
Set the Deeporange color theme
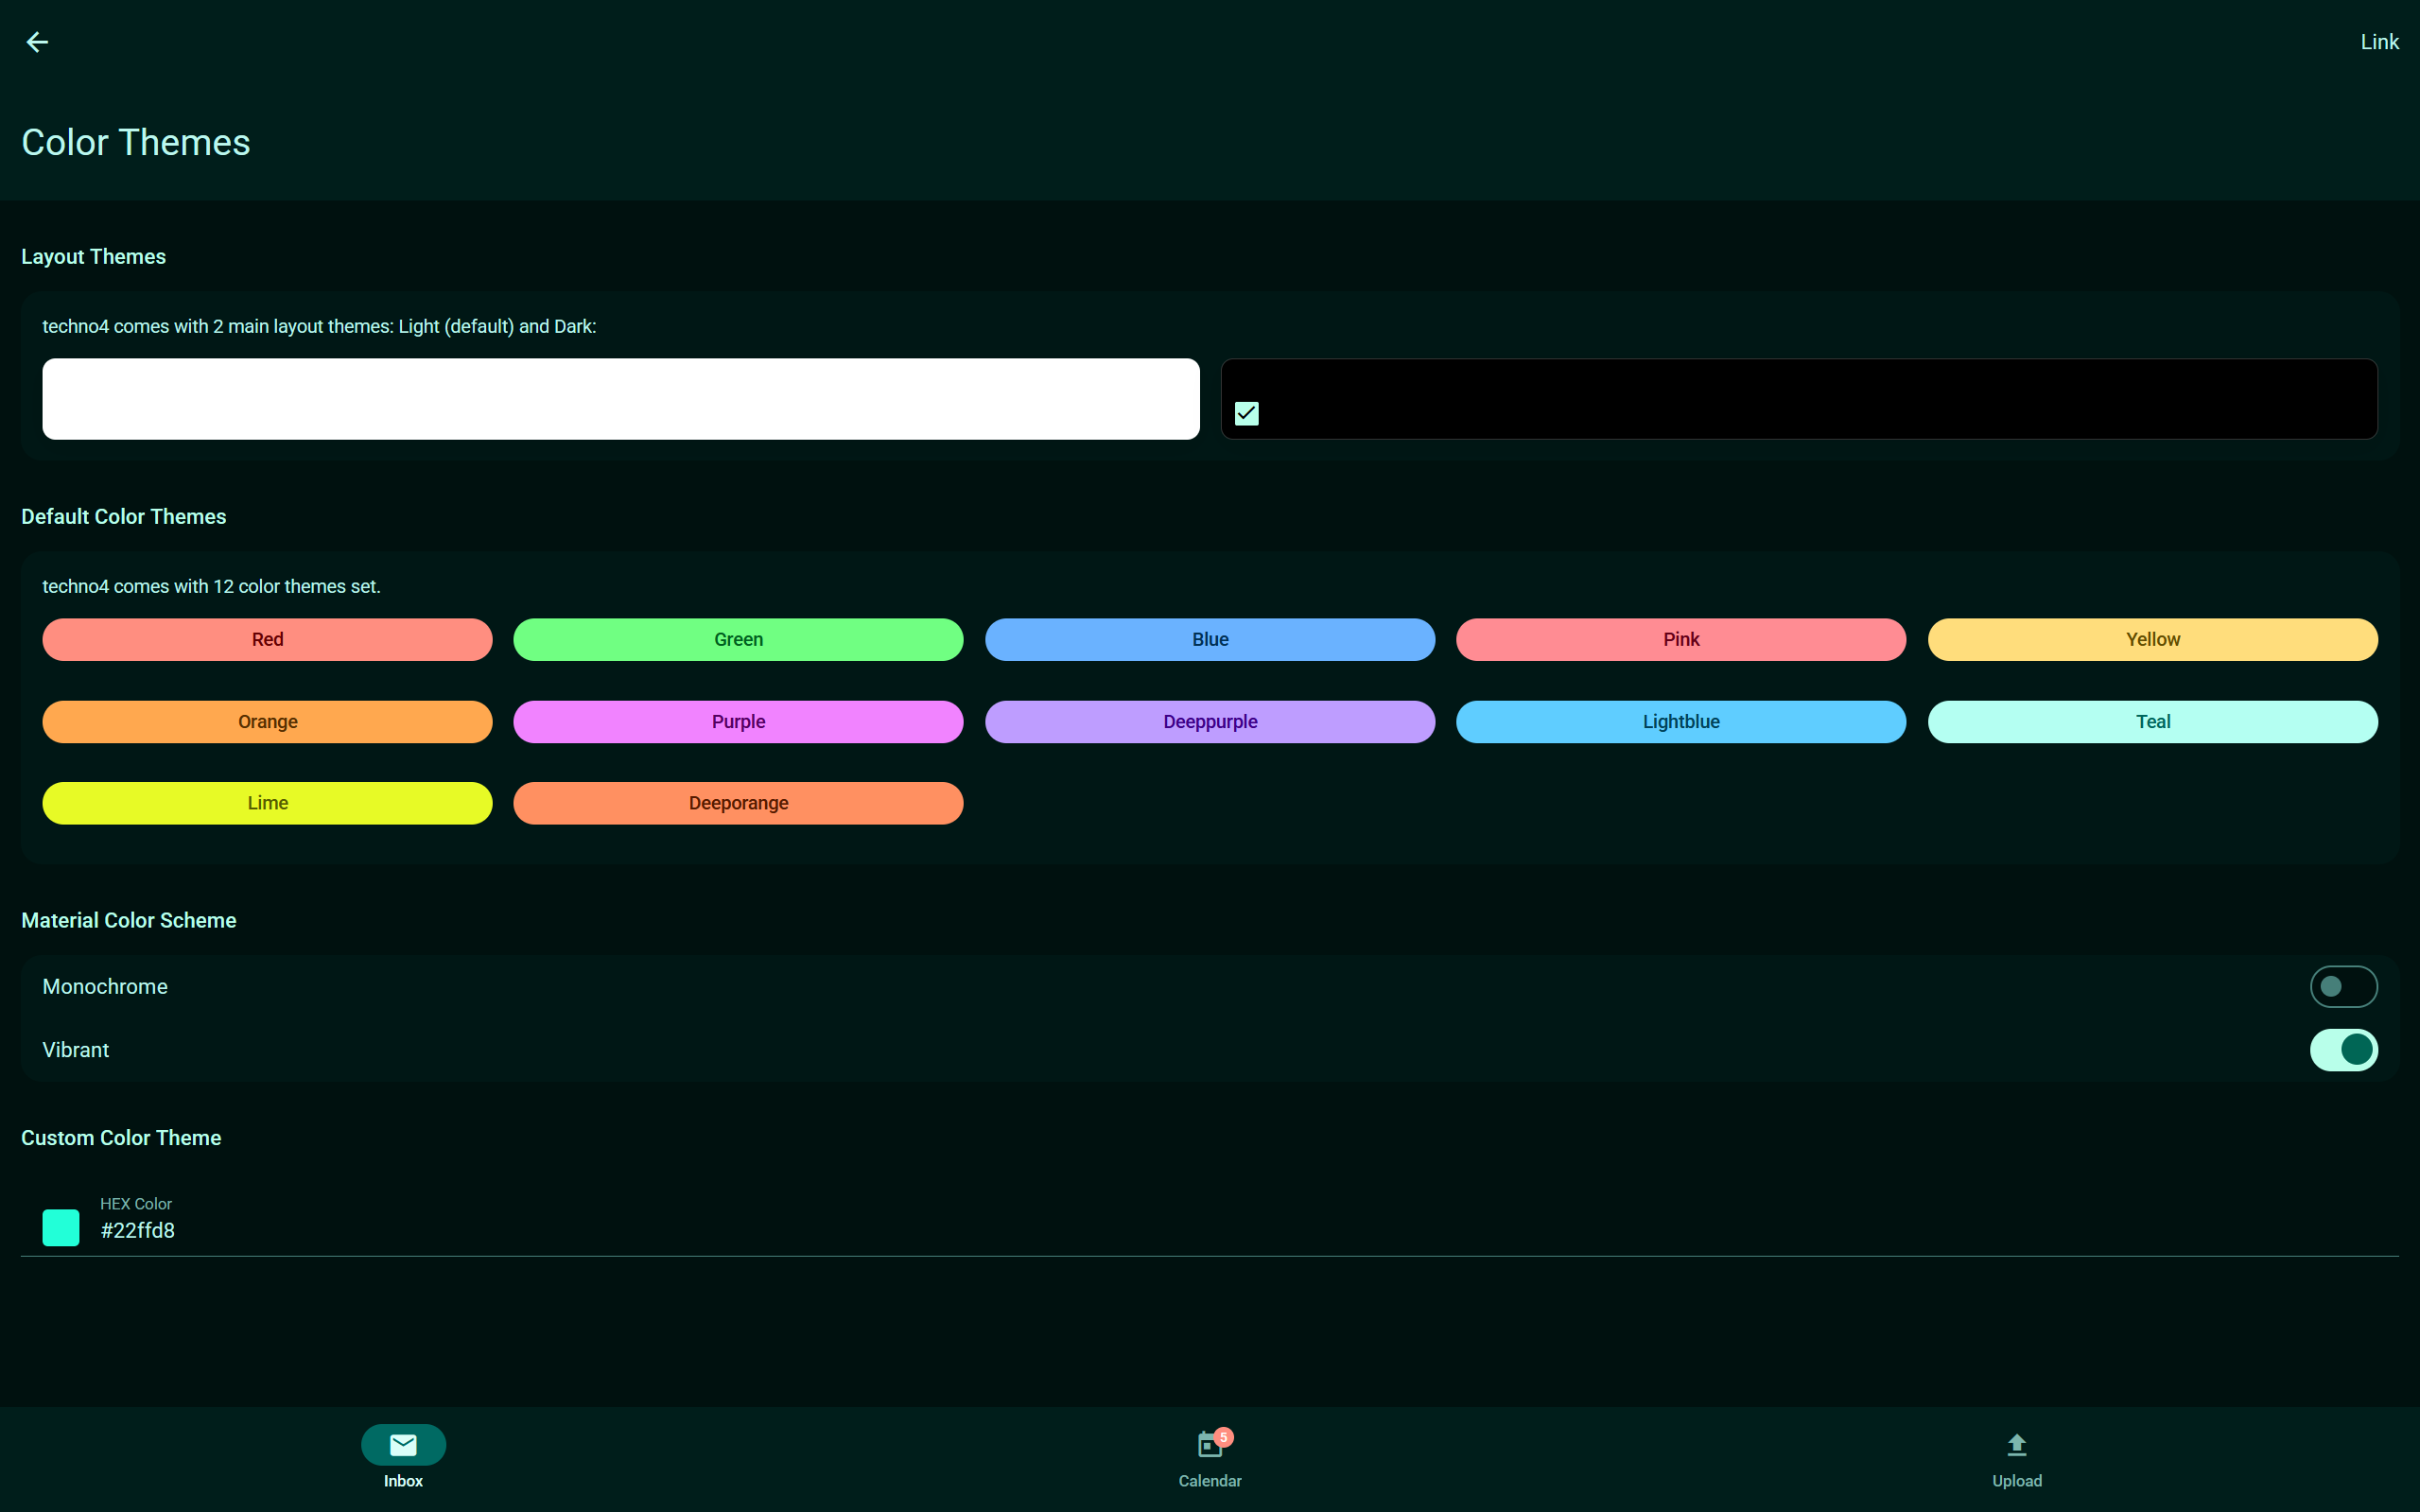(x=738, y=803)
